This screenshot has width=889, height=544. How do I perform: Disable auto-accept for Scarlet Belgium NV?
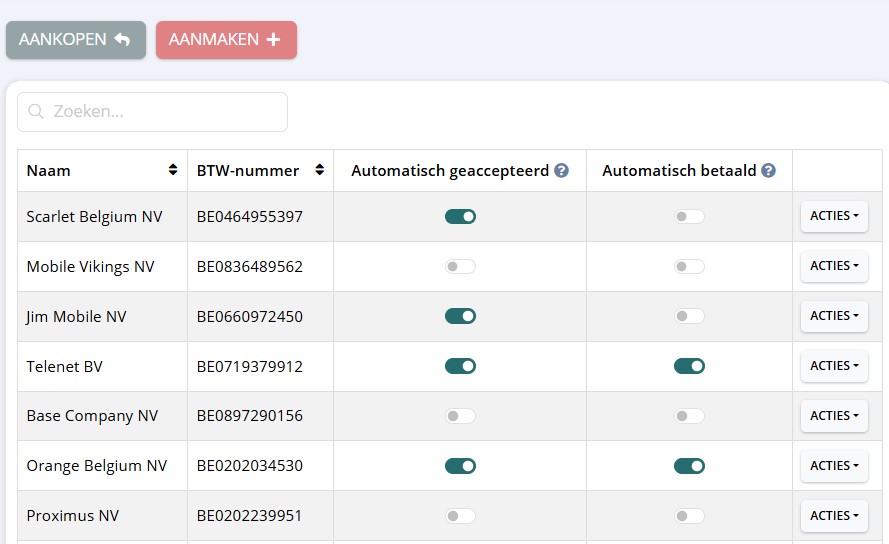(x=460, y=216)
